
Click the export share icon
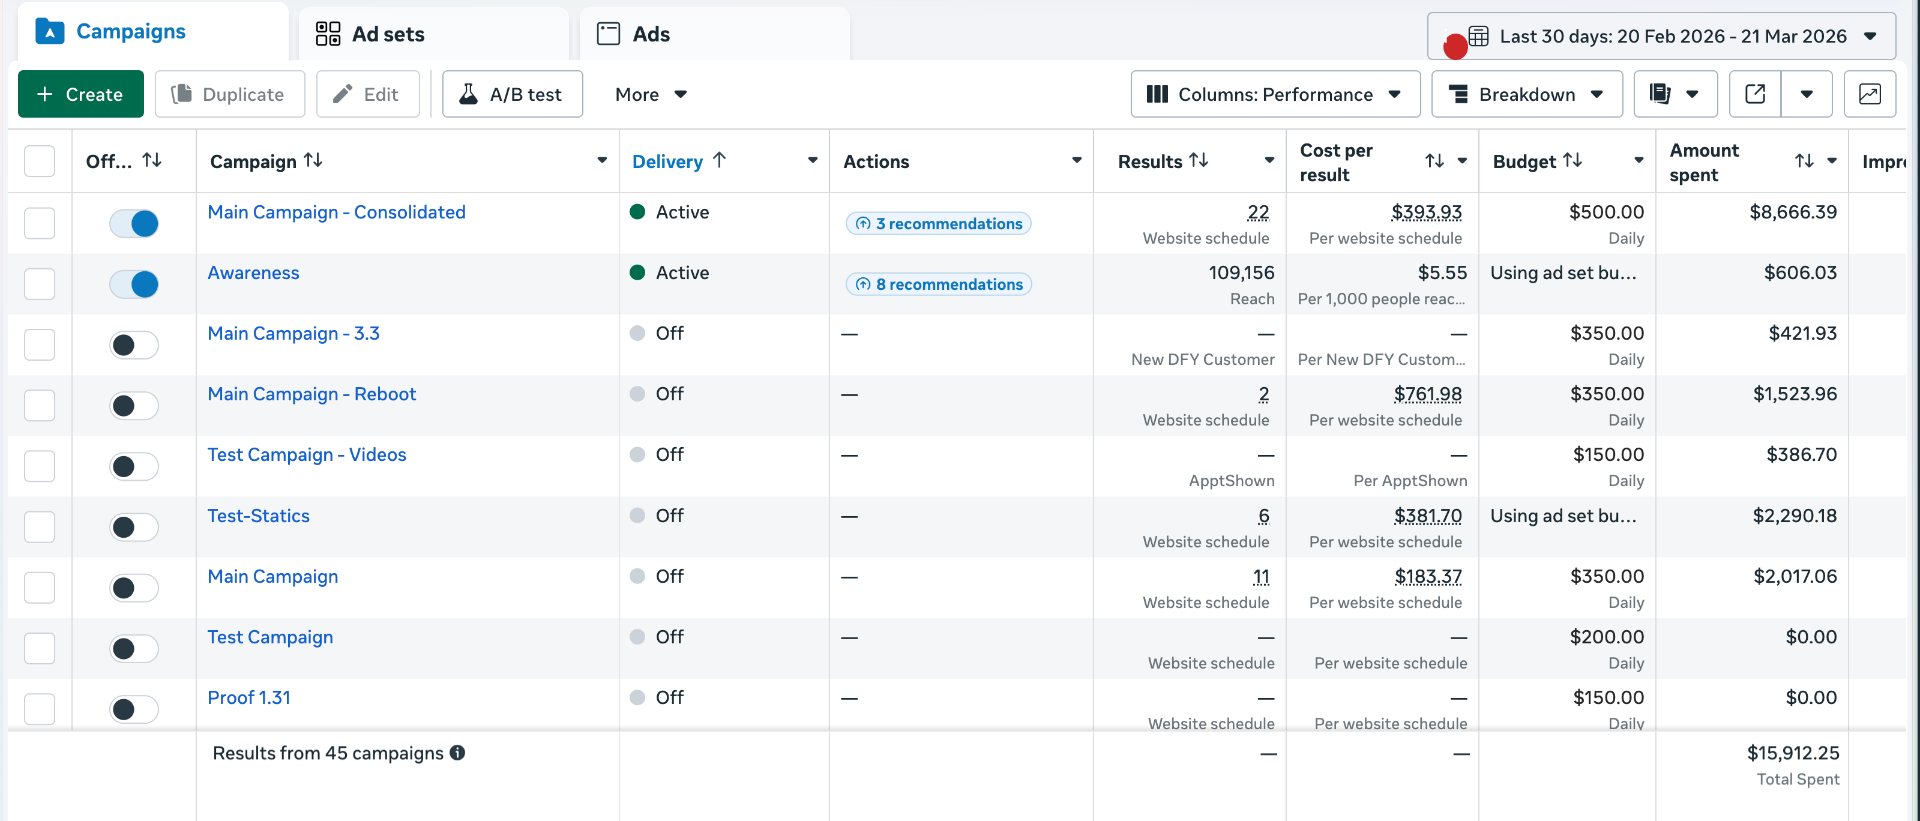tap(1755, 94)
